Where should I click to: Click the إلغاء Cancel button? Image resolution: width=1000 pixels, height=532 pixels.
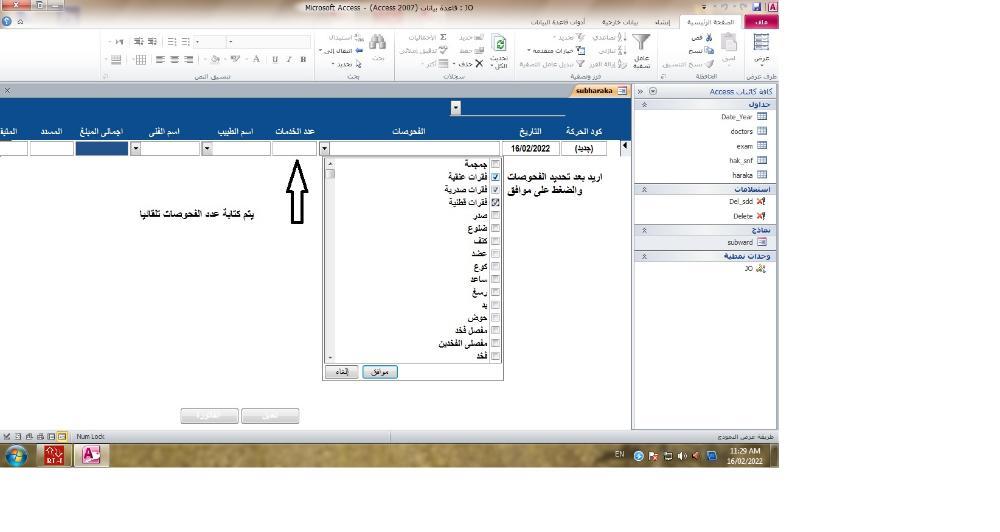coord(342,372)
